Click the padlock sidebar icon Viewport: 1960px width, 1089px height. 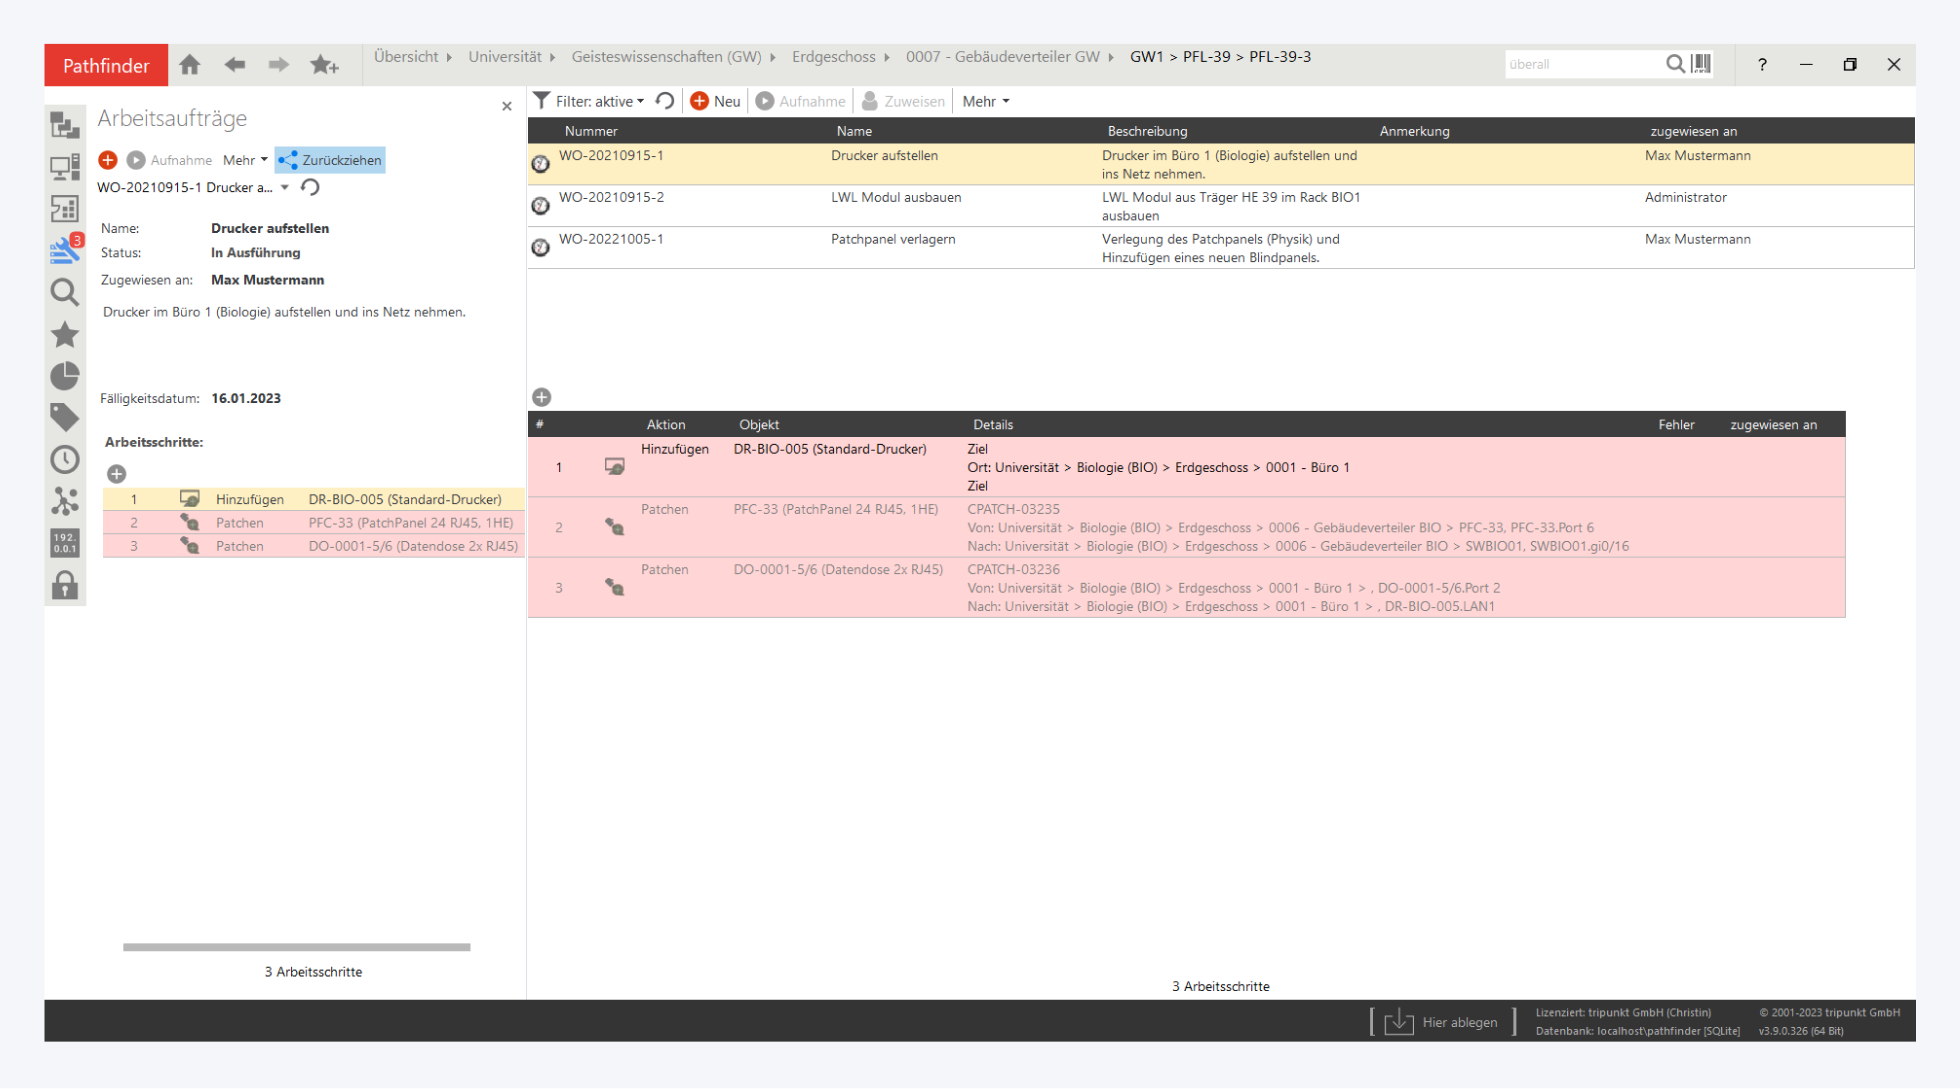tap(65, 585)
